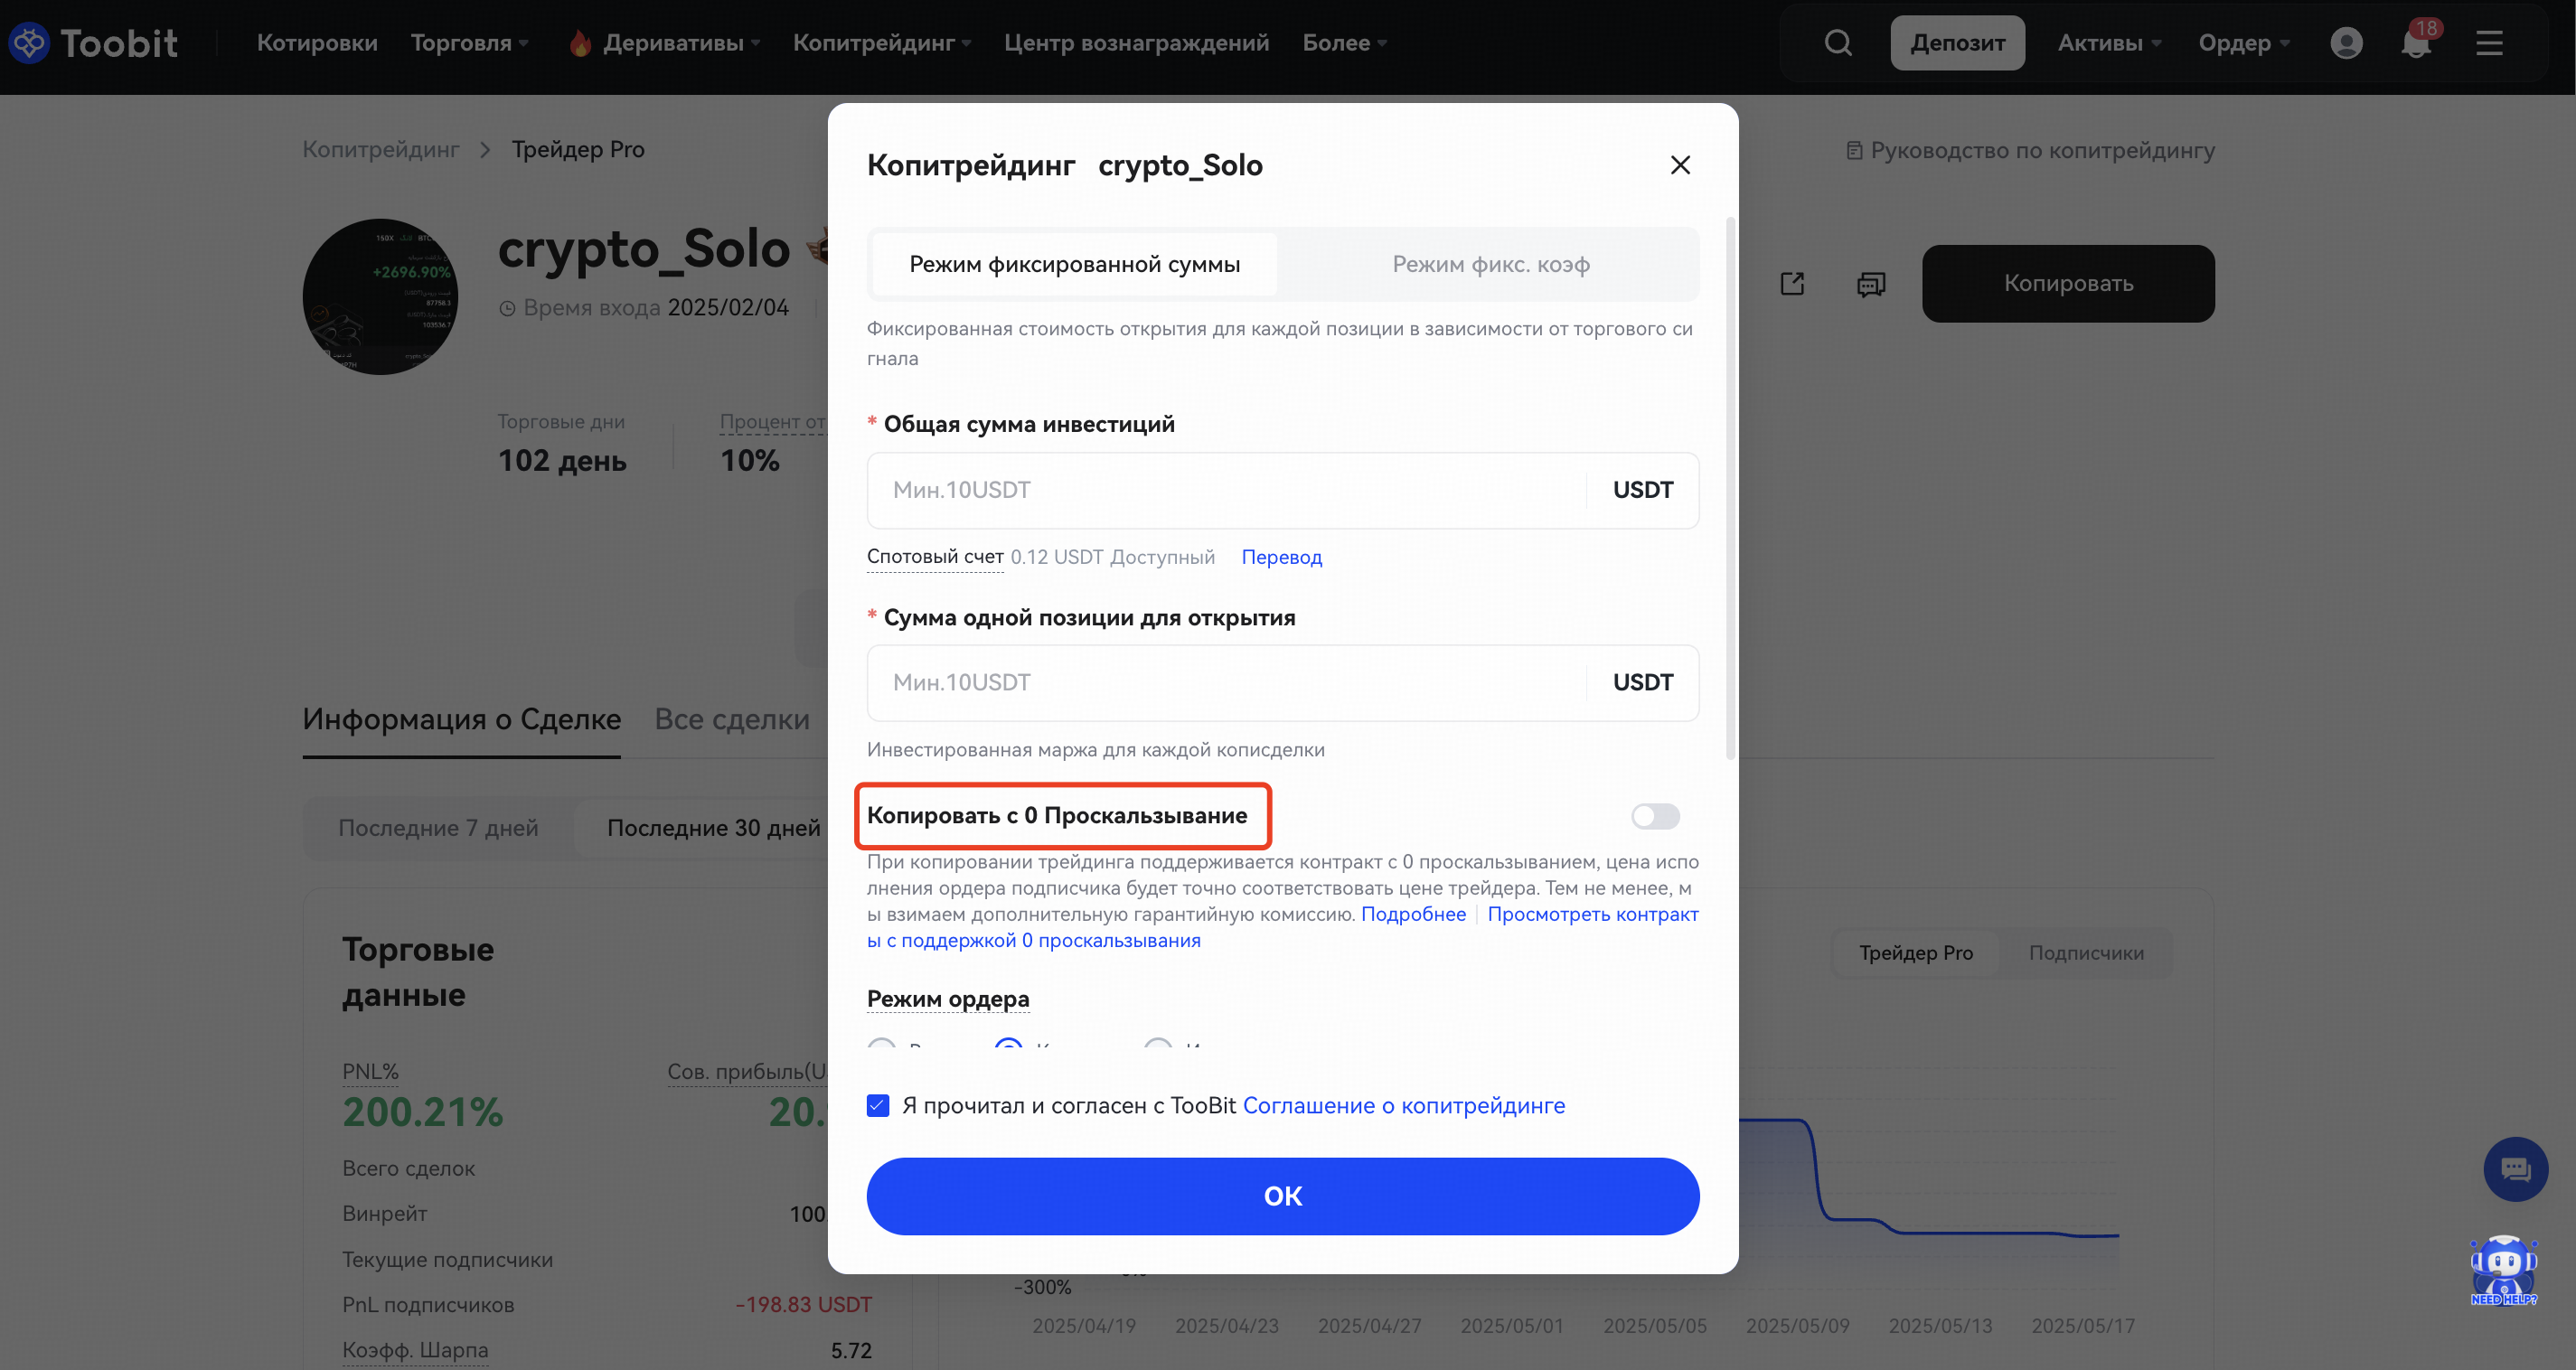The height and width of the screenshot is (1370, 2576).
Task: Open Центр вознаграждений menu item
Action: point(1136,43)
